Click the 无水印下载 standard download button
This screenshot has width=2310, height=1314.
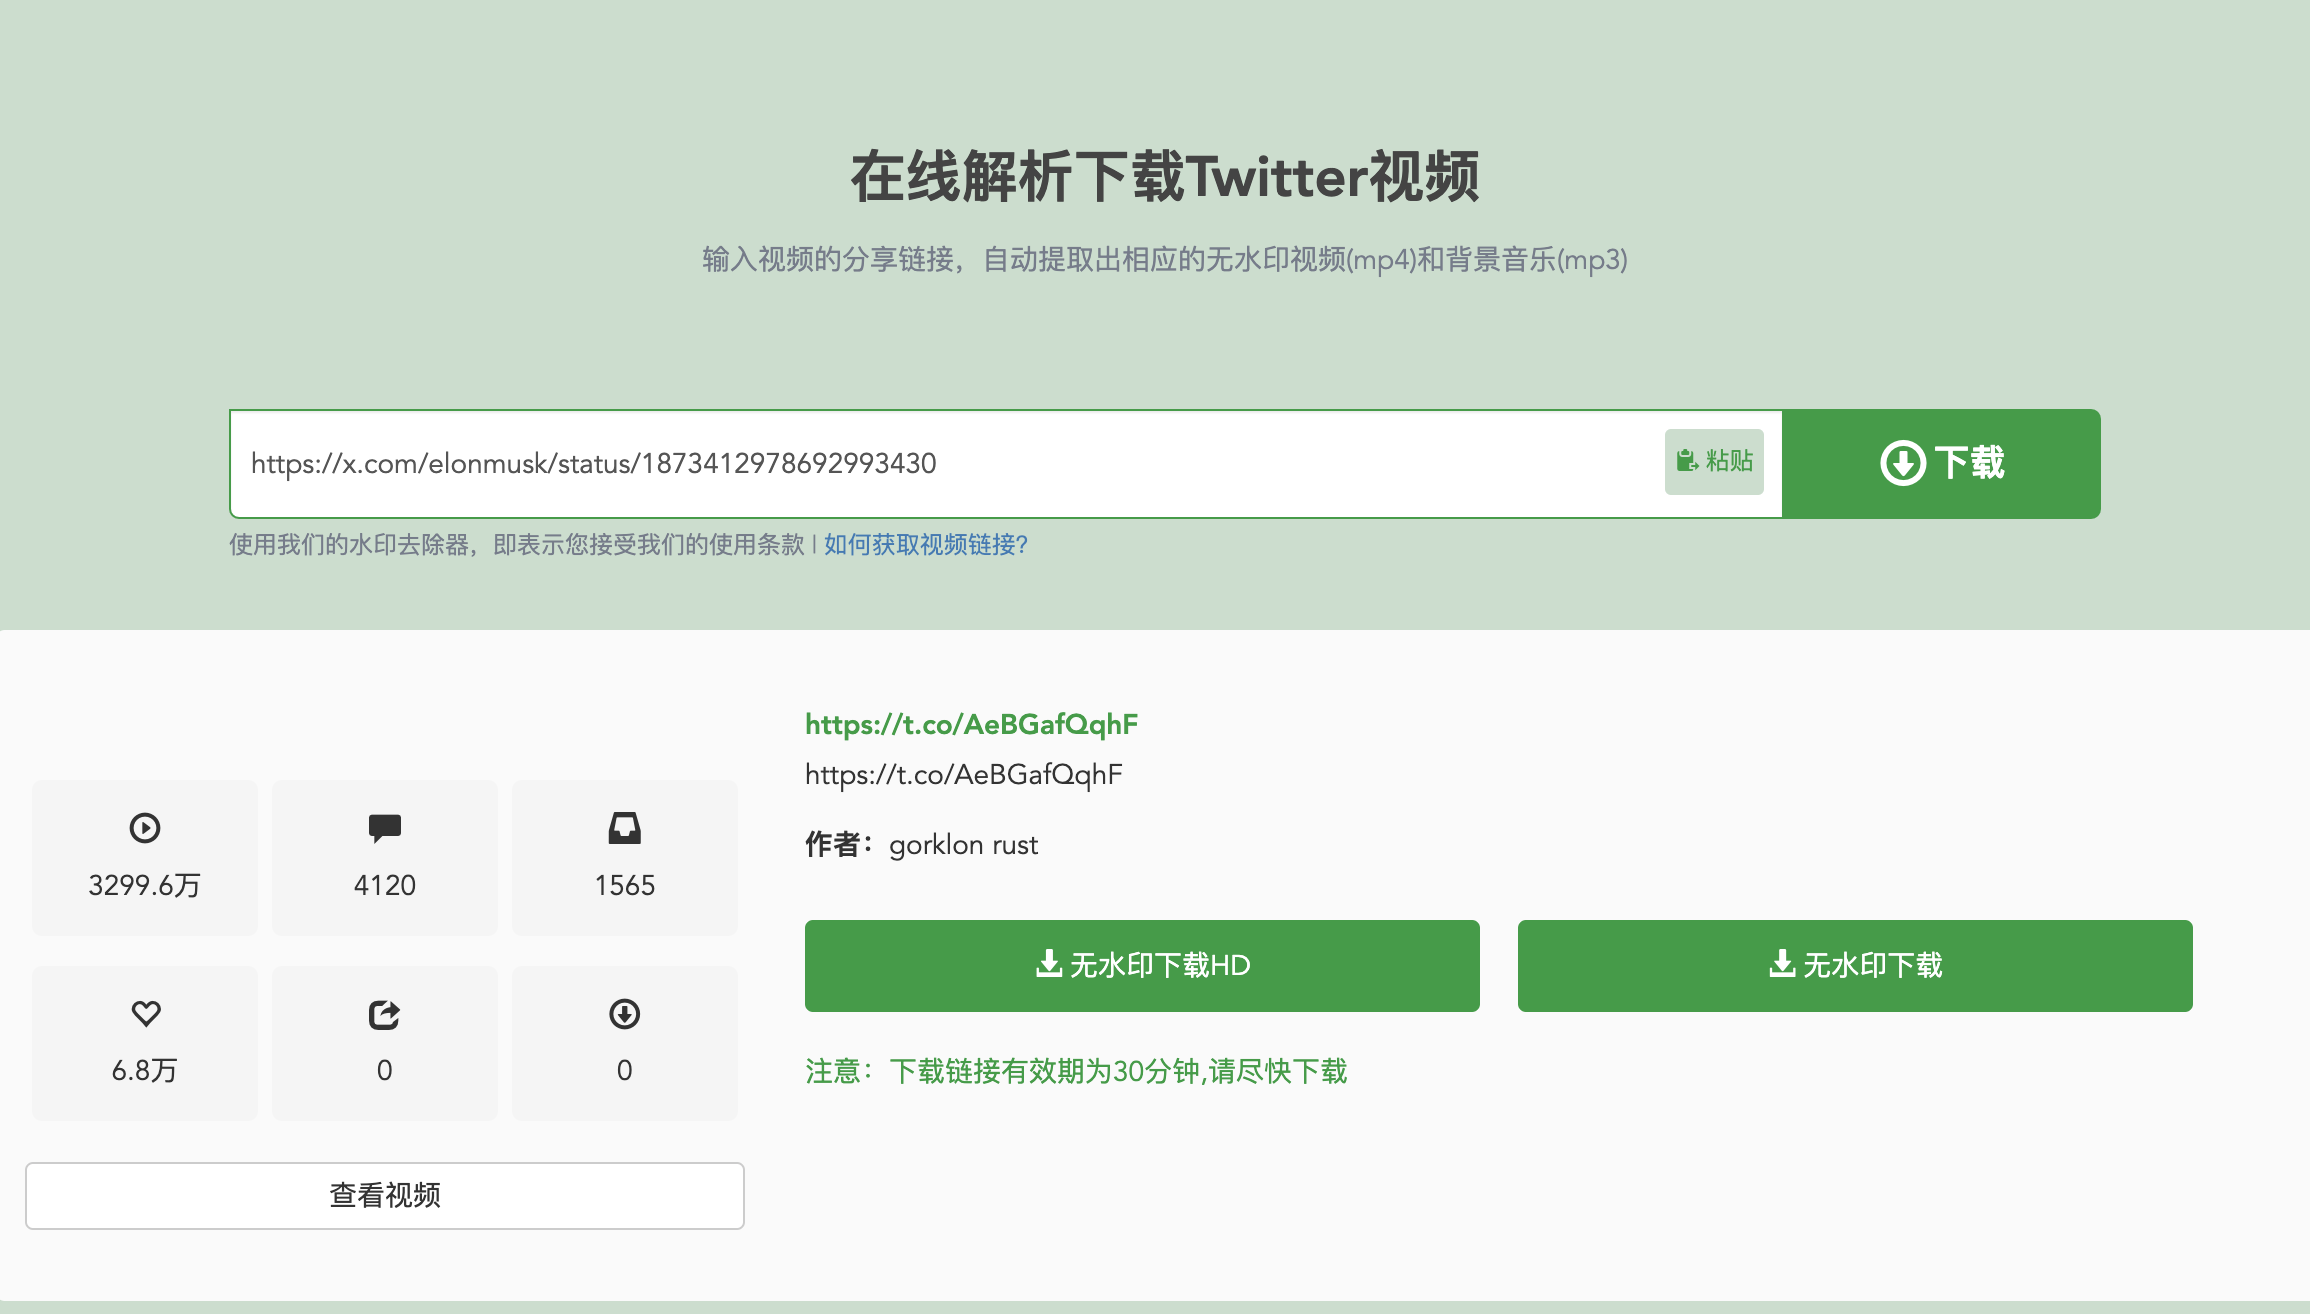(1855, 966)
